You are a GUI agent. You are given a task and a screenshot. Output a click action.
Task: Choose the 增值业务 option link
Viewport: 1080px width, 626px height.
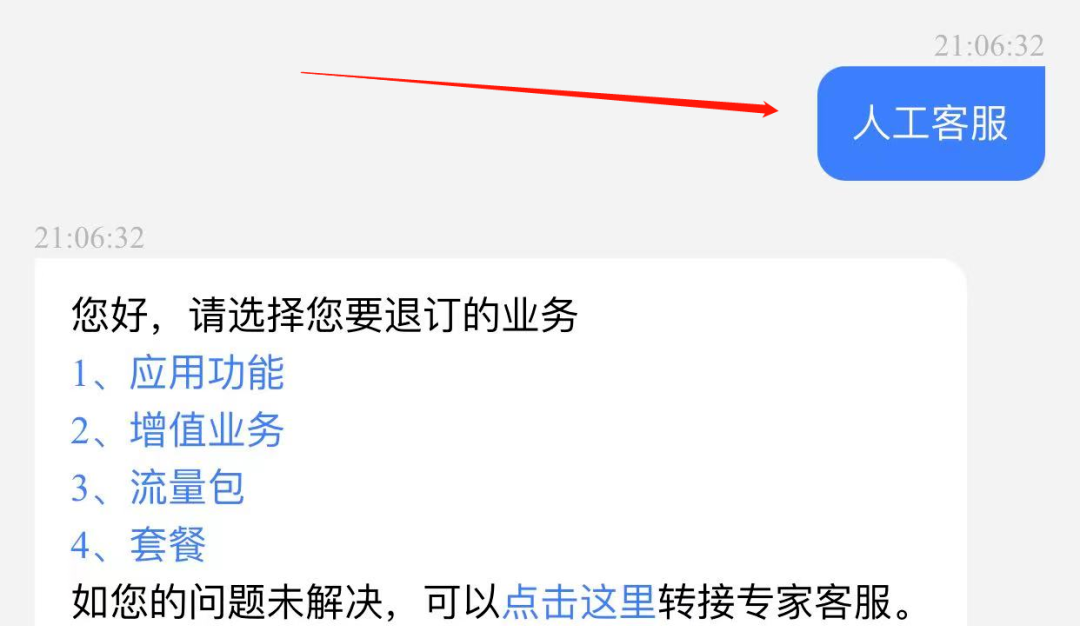[x=207, y=430]
